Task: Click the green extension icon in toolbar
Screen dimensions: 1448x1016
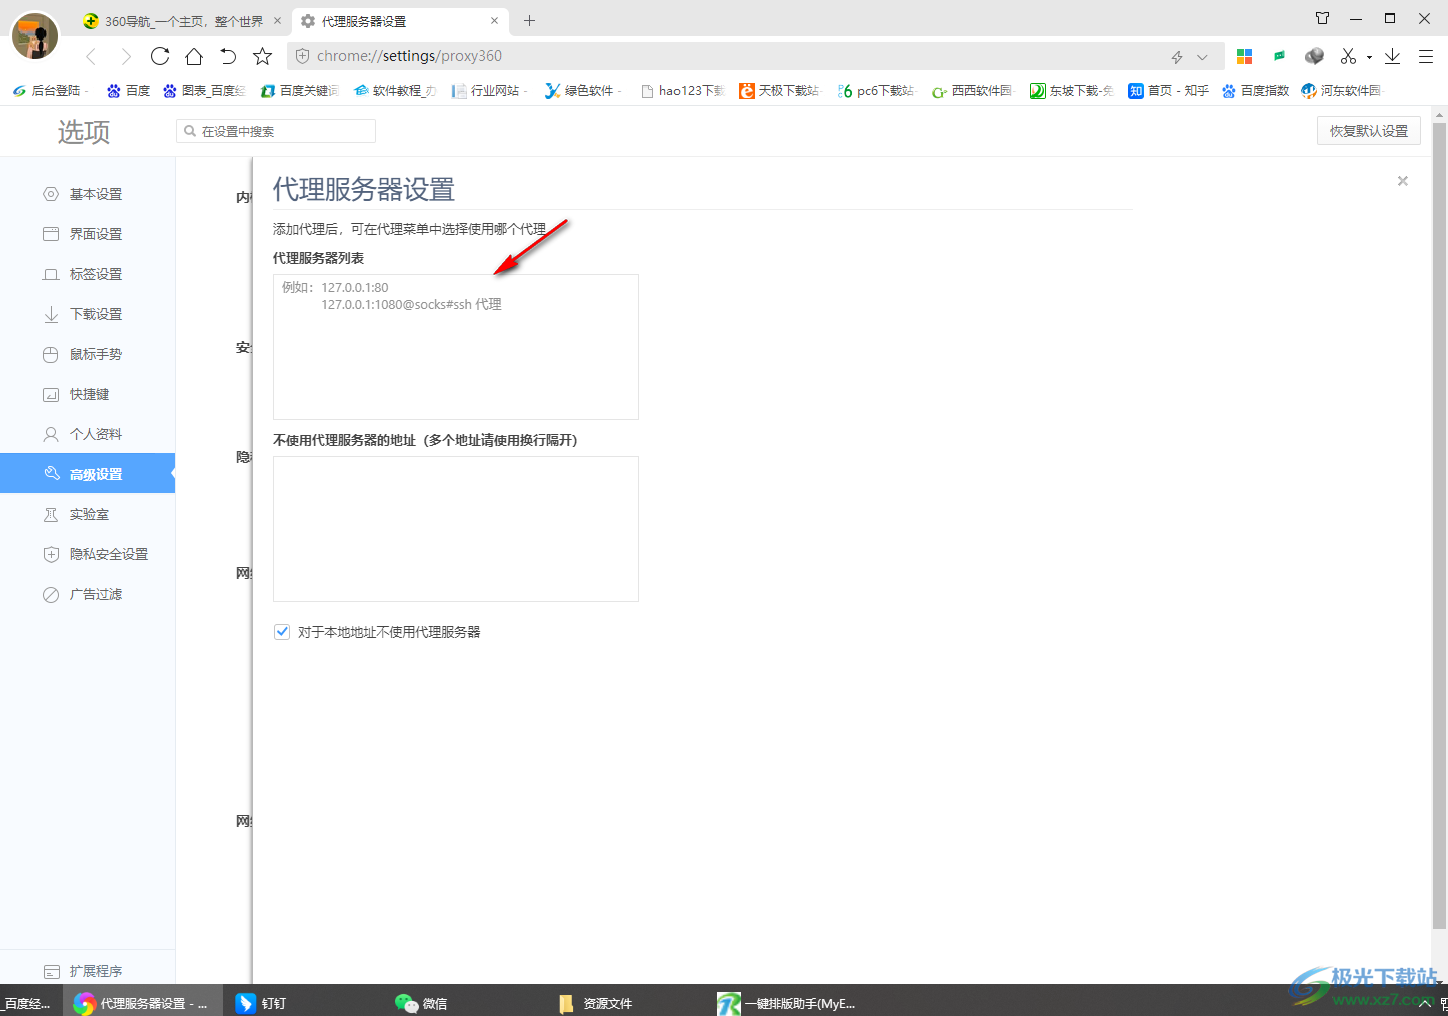Action: pyautogui.click(x=1279, y=56)
